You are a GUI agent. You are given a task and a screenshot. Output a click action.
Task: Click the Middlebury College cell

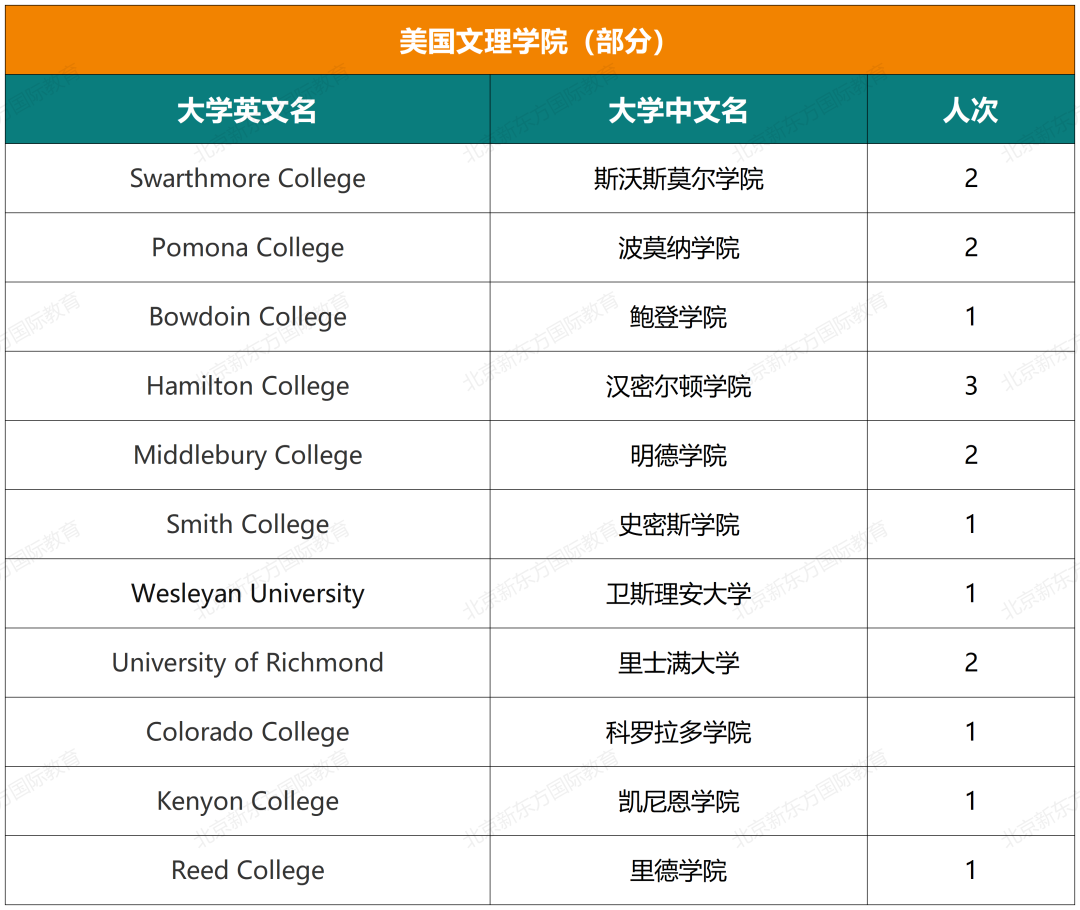(247, 455)
